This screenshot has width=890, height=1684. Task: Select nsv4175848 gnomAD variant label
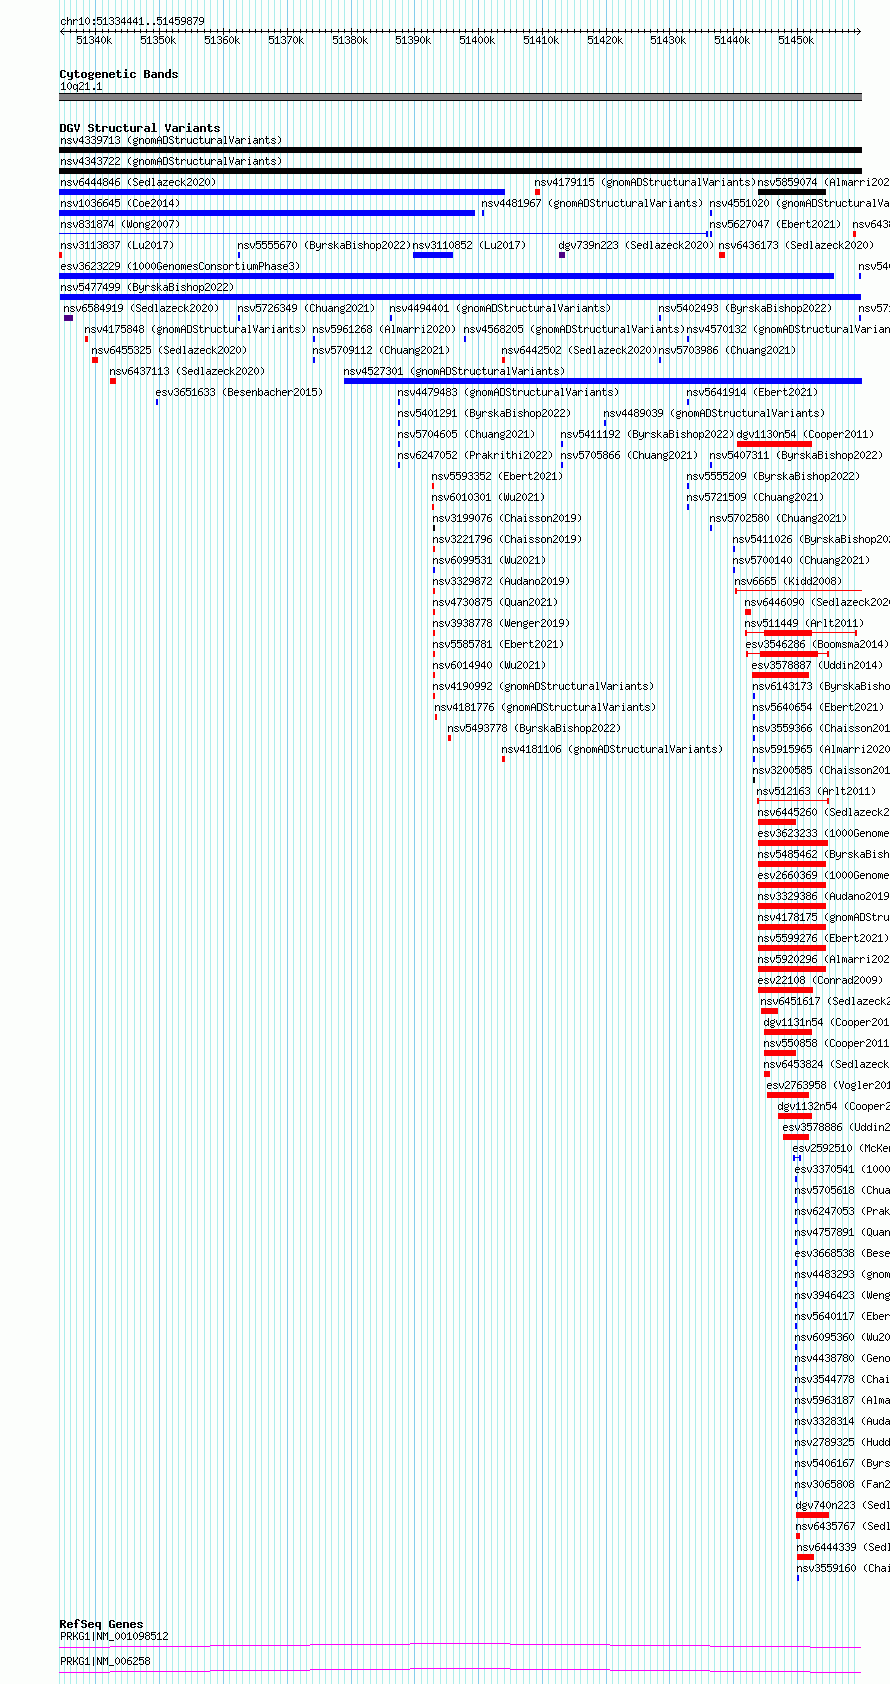coord(196,329)
